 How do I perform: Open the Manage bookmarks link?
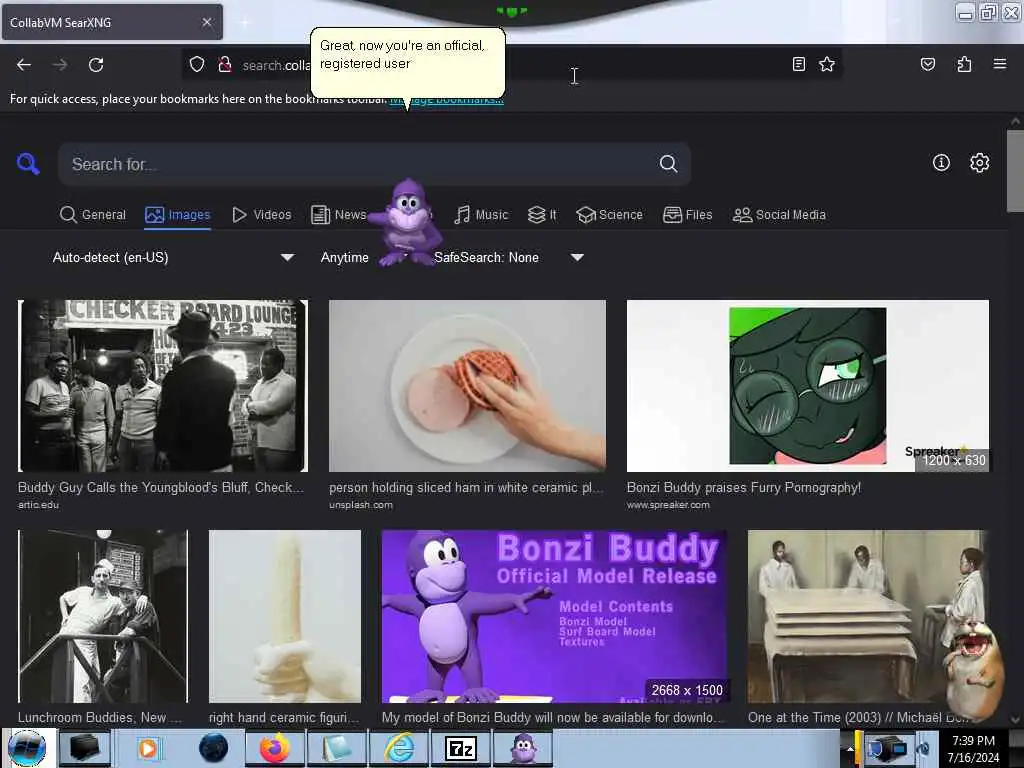coord(447,99)
